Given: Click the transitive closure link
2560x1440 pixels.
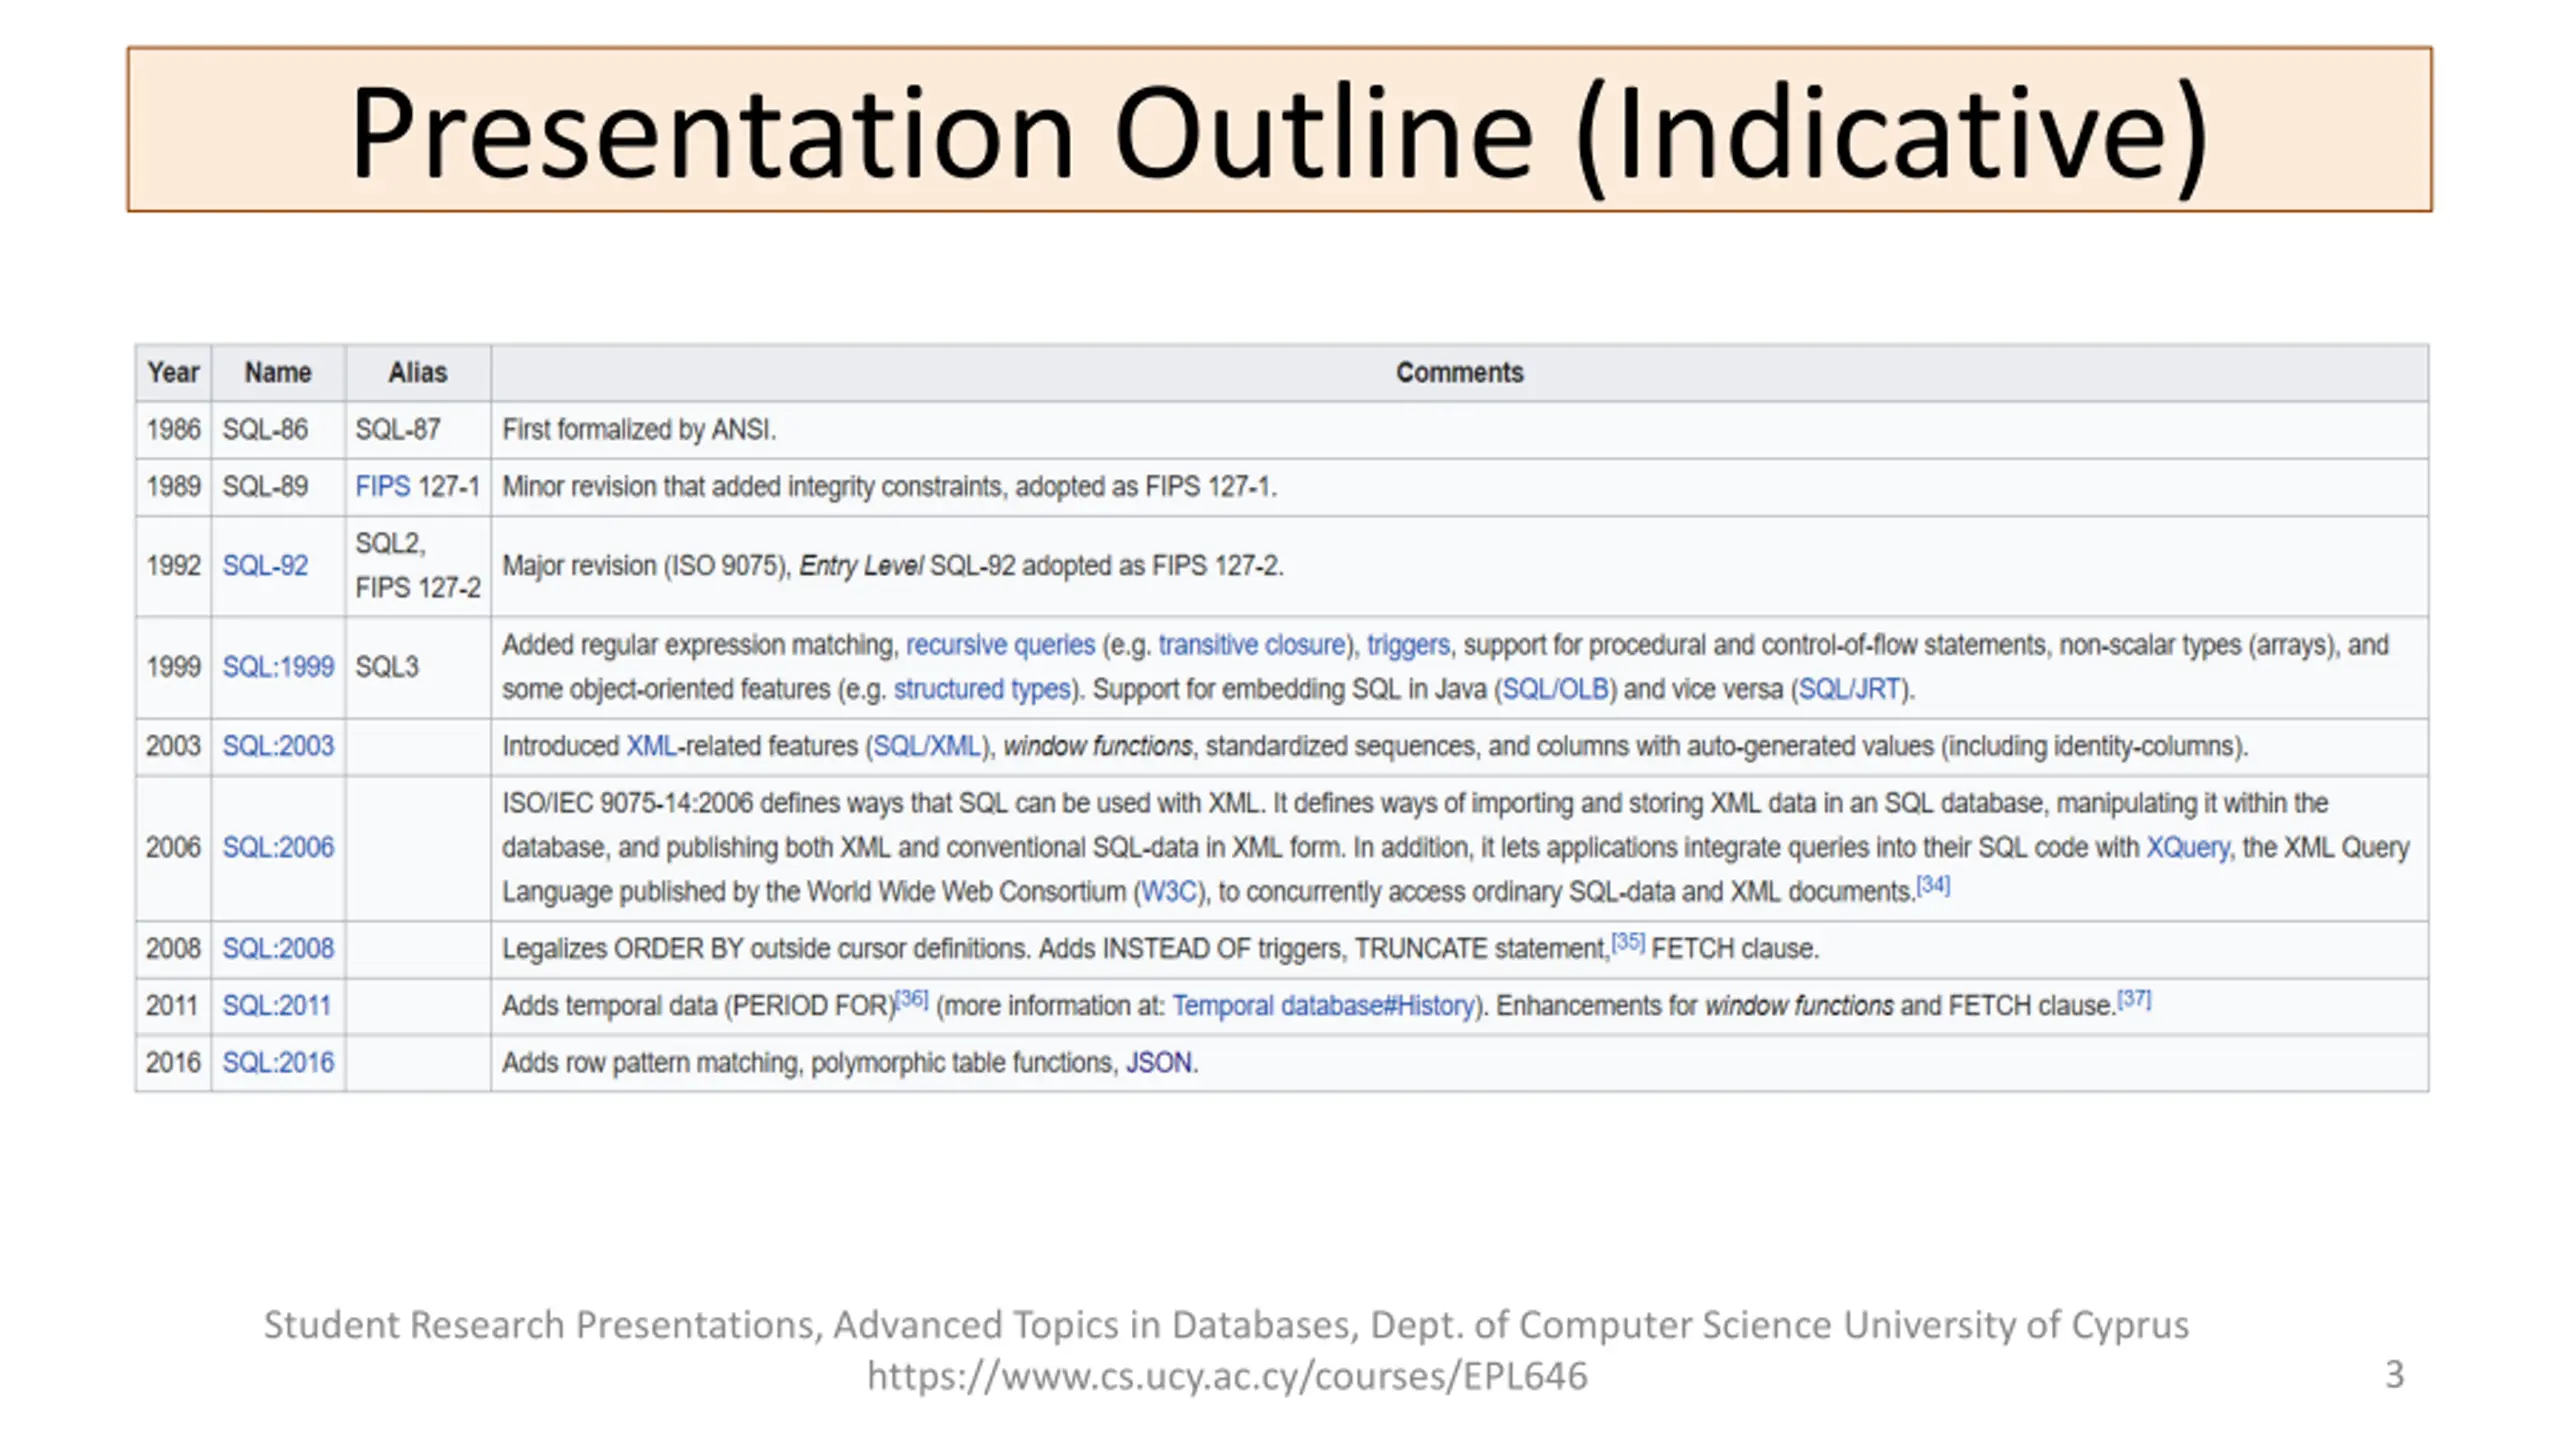Looking at the screenshot, I should point(1252,645).
